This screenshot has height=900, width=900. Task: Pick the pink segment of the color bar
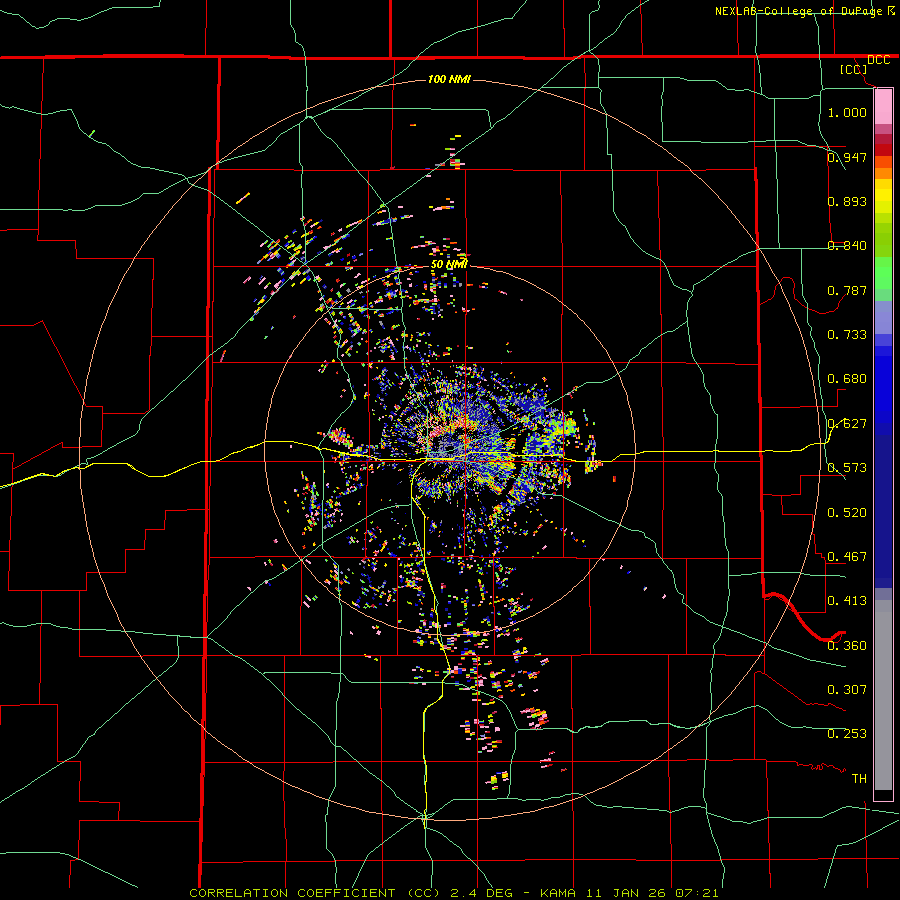883,106
